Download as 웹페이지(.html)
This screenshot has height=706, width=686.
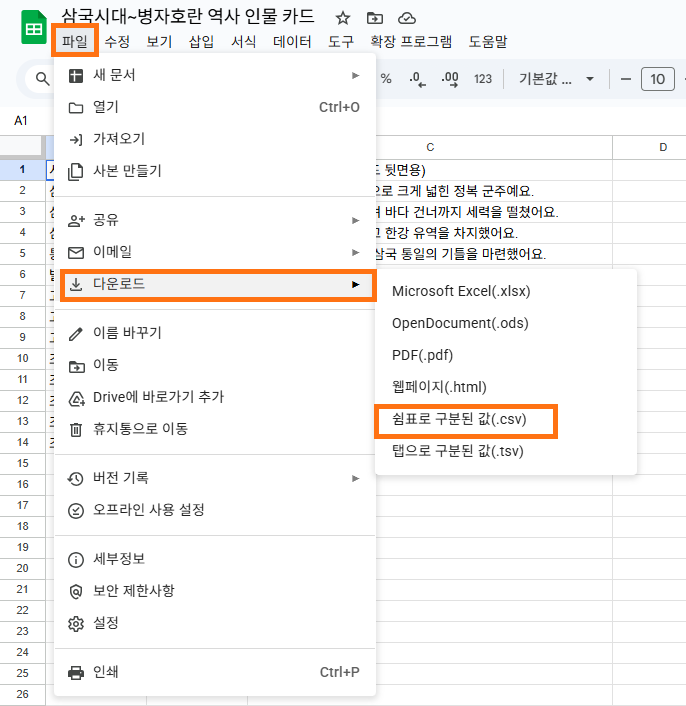(506, 387)
